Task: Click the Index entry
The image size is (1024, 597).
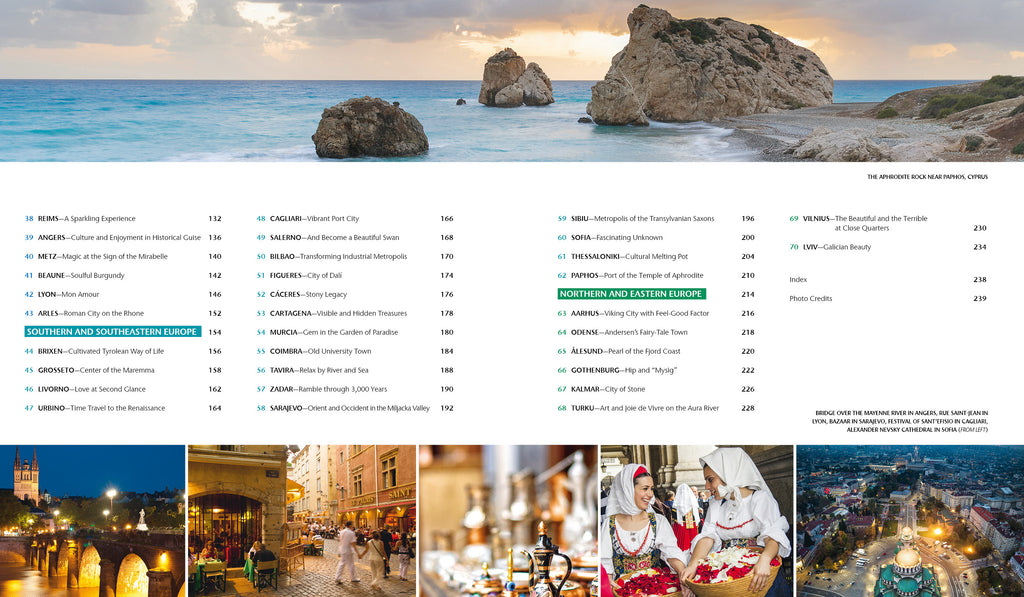Action: pyautogui.click(x=798, y=280)
